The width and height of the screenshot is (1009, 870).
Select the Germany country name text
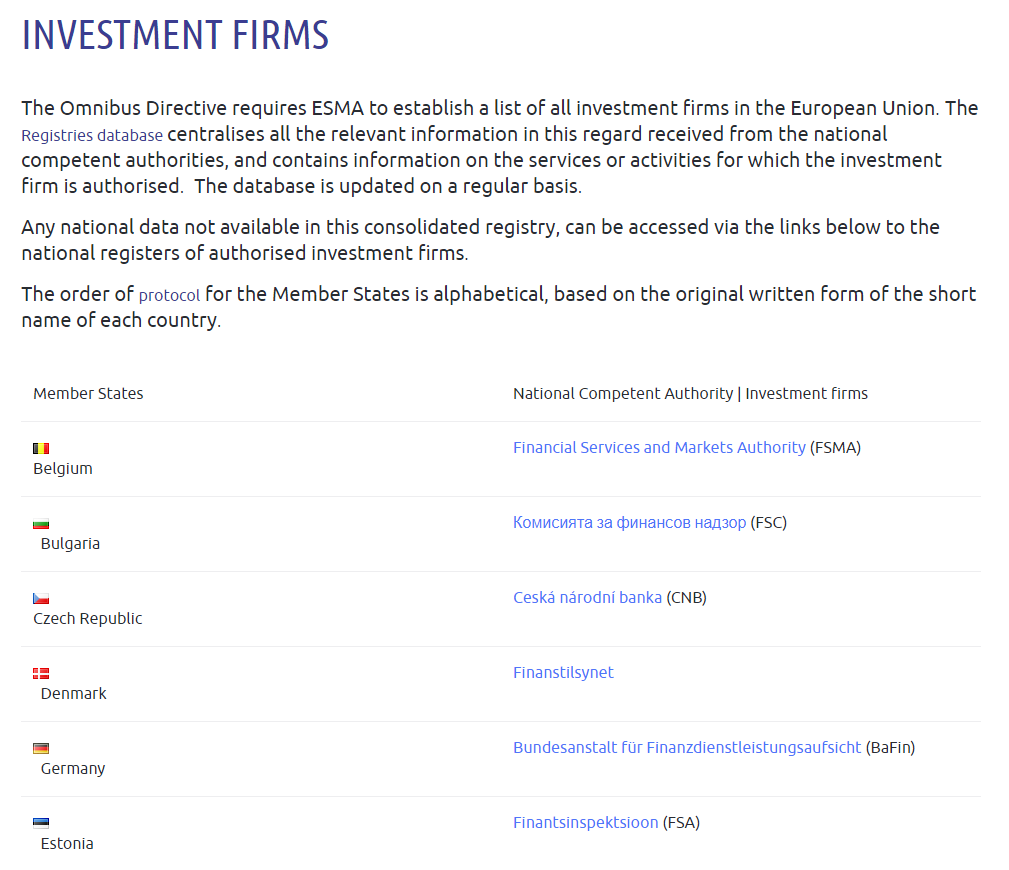tap(73, 768)
